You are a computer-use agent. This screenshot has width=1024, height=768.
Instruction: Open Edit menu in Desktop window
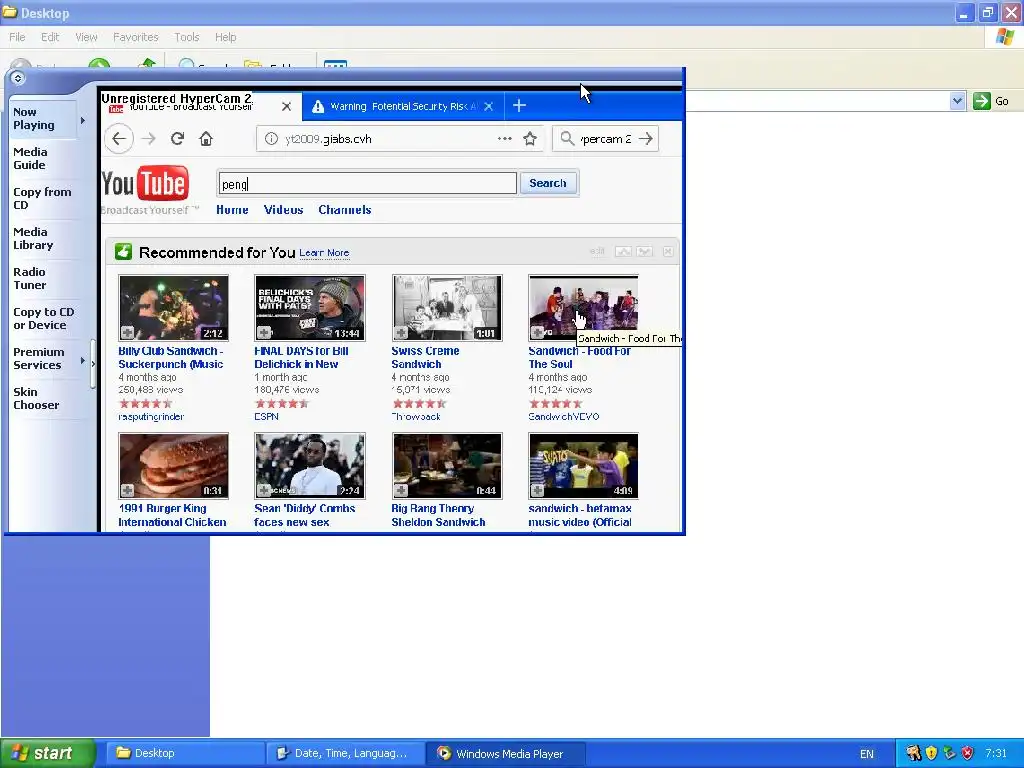pos(50,37)
